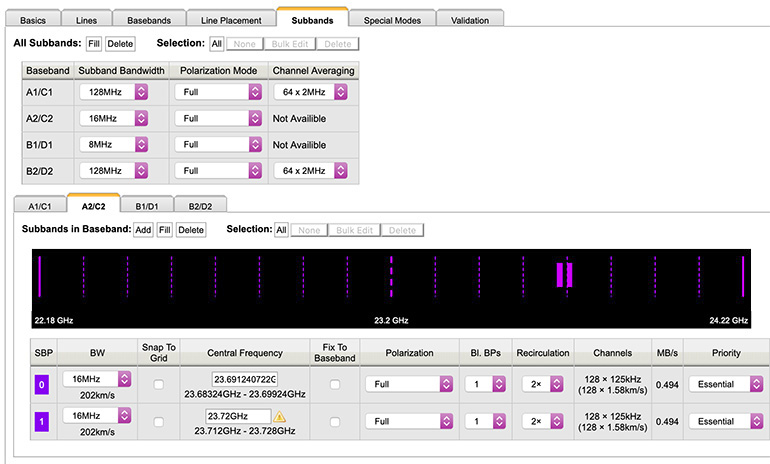Click the purple SBP 1 badge
This screenshot has width=770, height=464.
(x=41, y=422)
